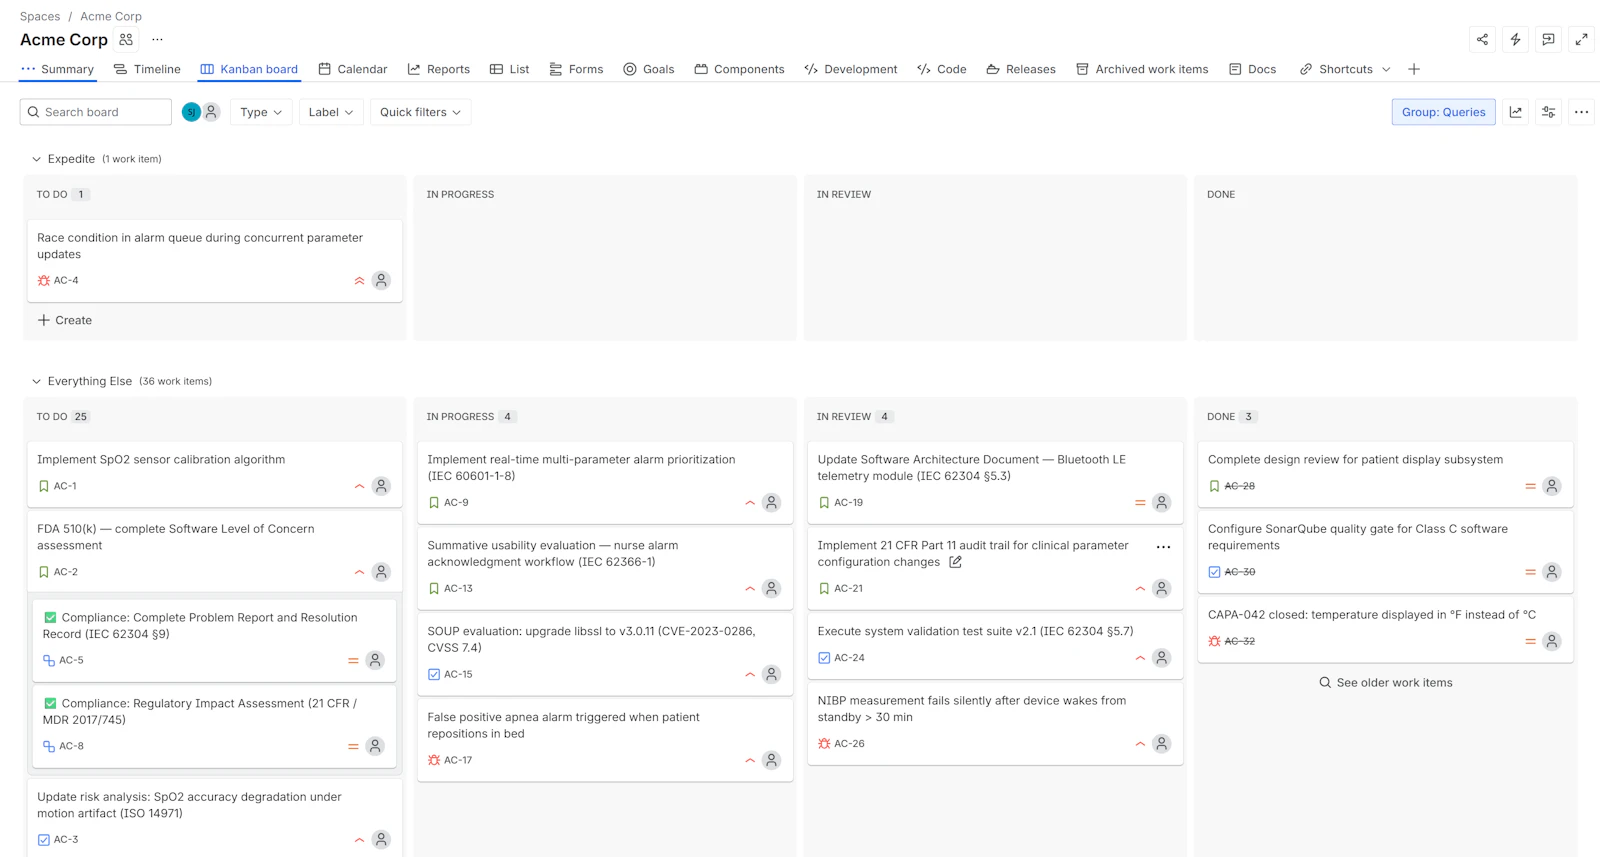Click the unassigned avatar filter icon
Viewport: 1600px width, 857px height.
coord(211,112)
